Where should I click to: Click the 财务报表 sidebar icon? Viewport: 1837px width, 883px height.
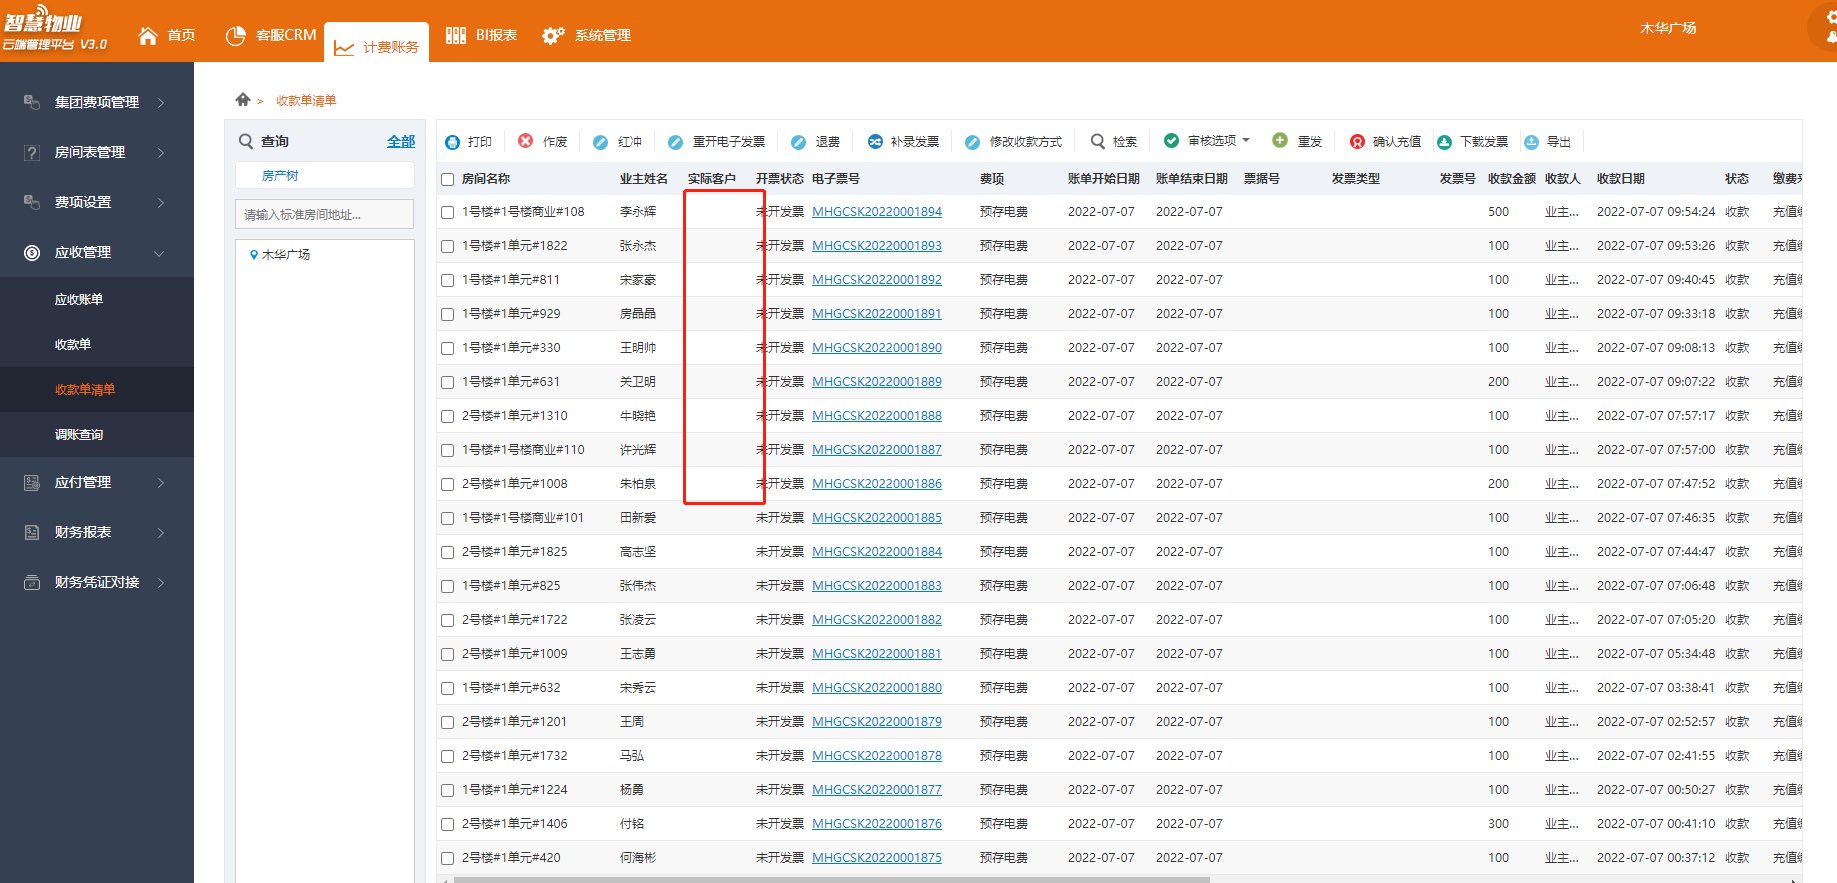point(32,532)
